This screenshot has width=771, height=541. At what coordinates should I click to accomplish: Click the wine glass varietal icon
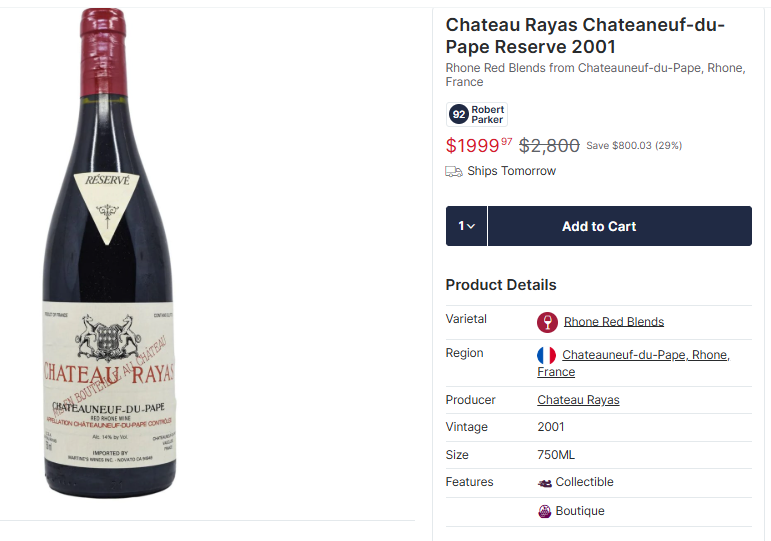[547, 322]
